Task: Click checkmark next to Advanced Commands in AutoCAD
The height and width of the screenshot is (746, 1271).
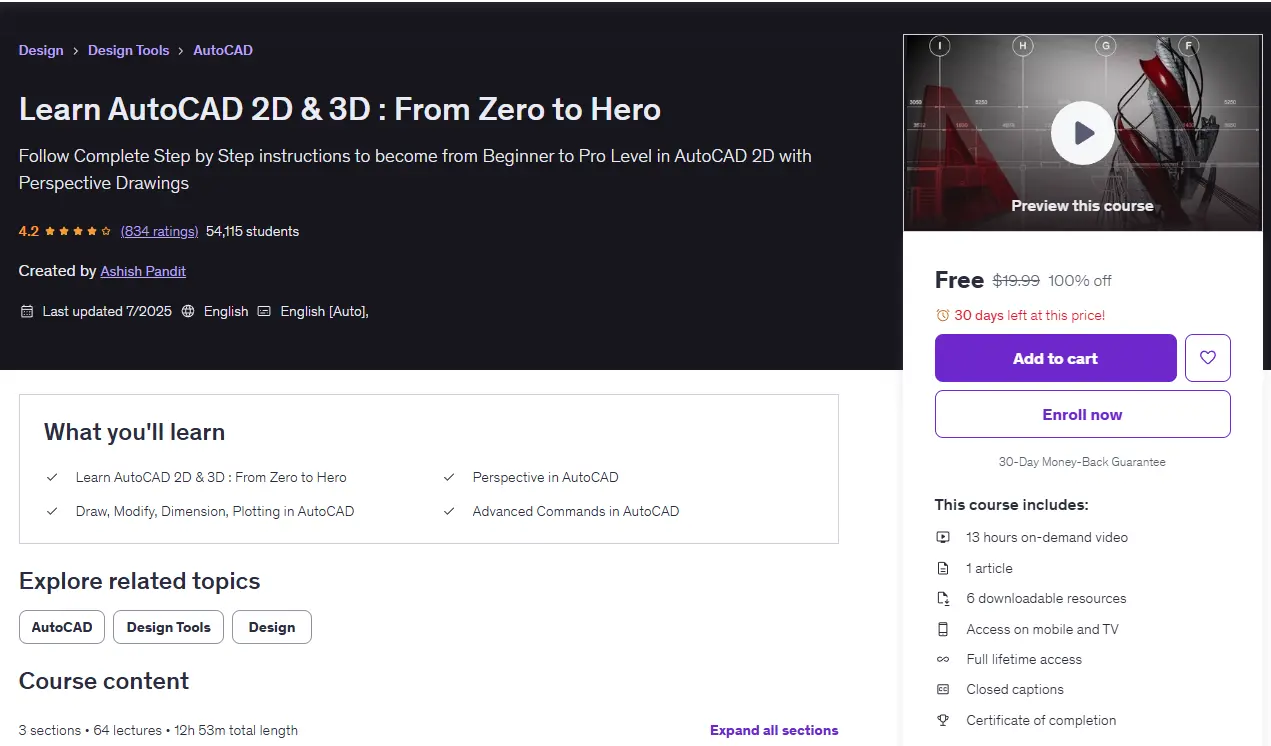Action: click(x=450, y=511)
